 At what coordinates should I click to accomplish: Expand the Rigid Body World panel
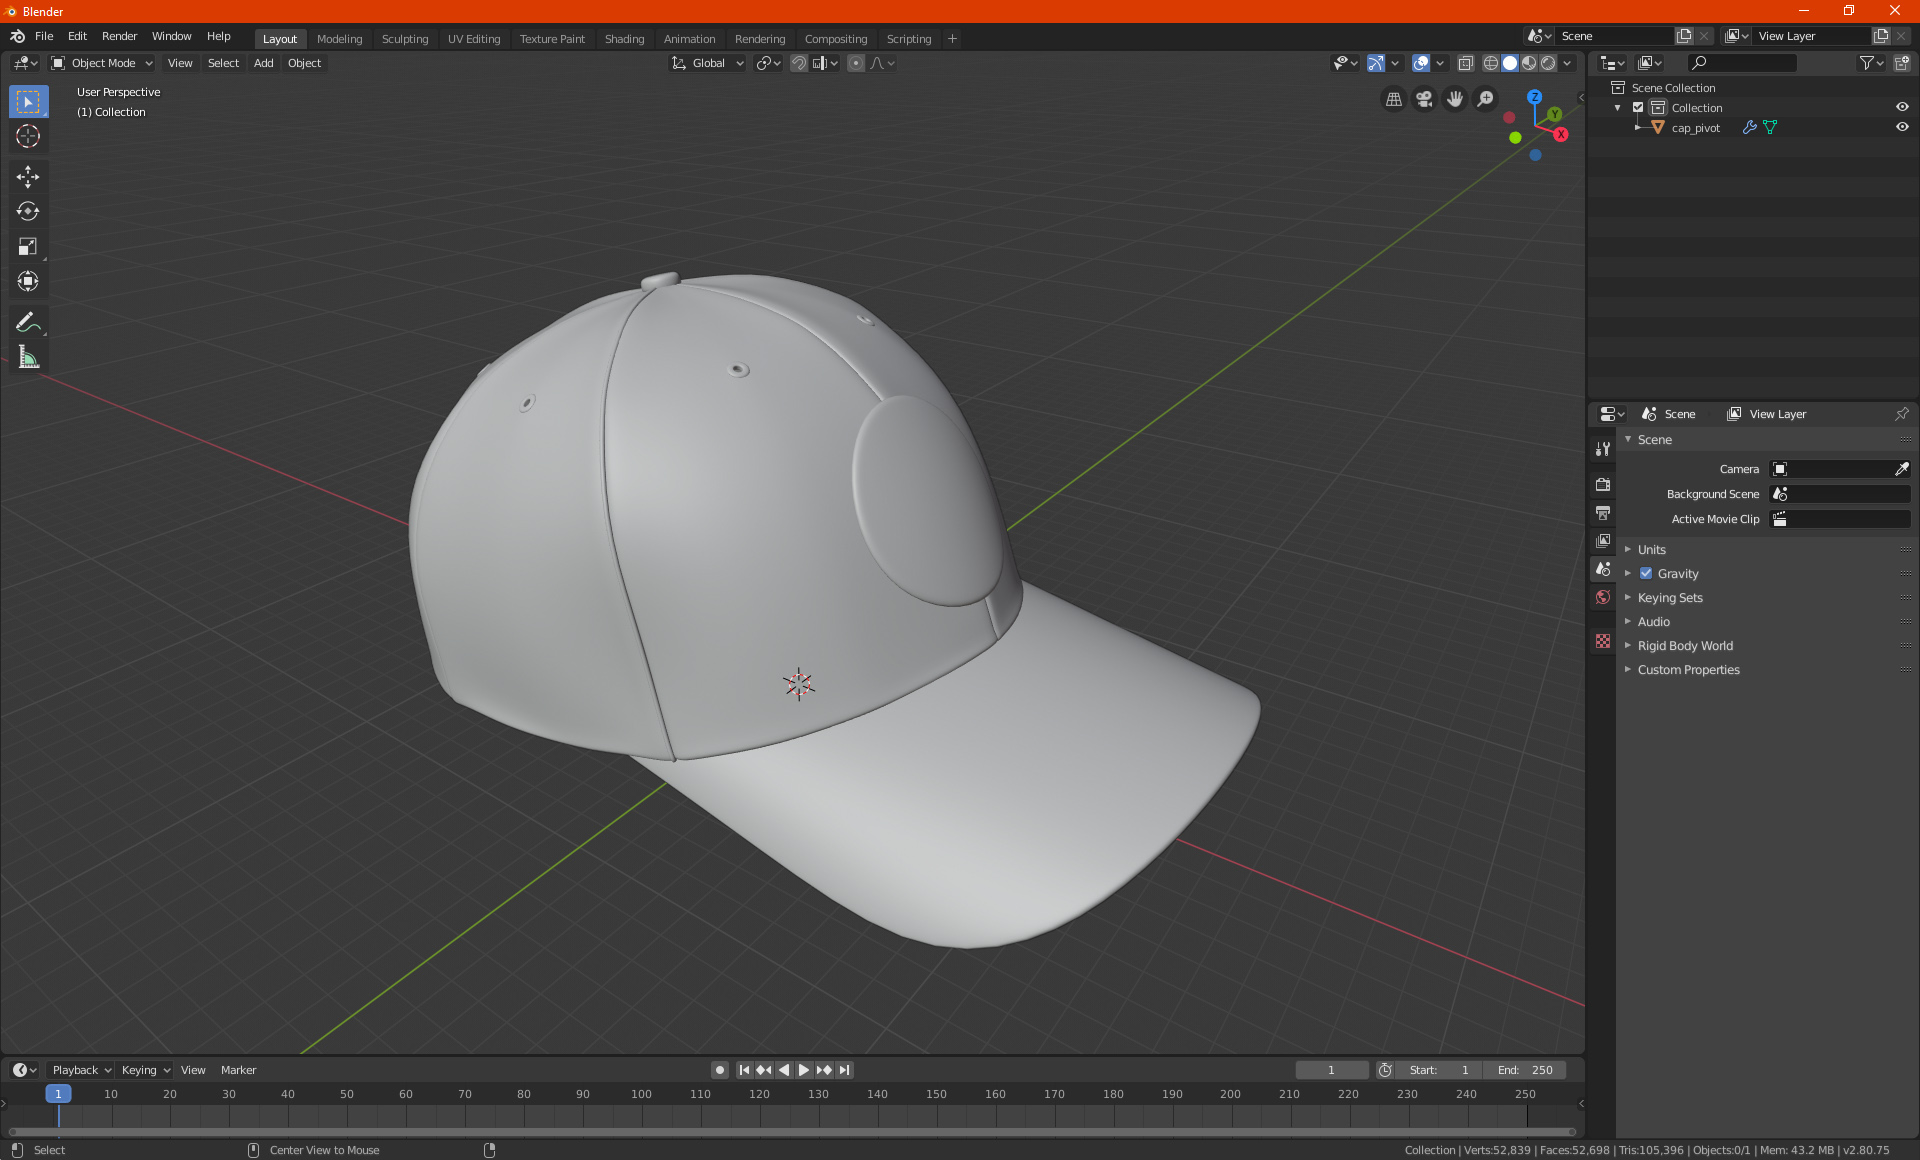pos(1685,645)
